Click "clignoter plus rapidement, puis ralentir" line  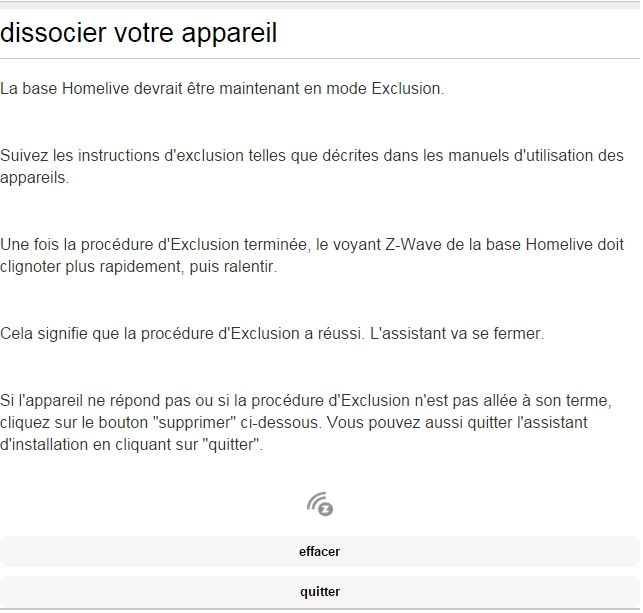point(137,266)
